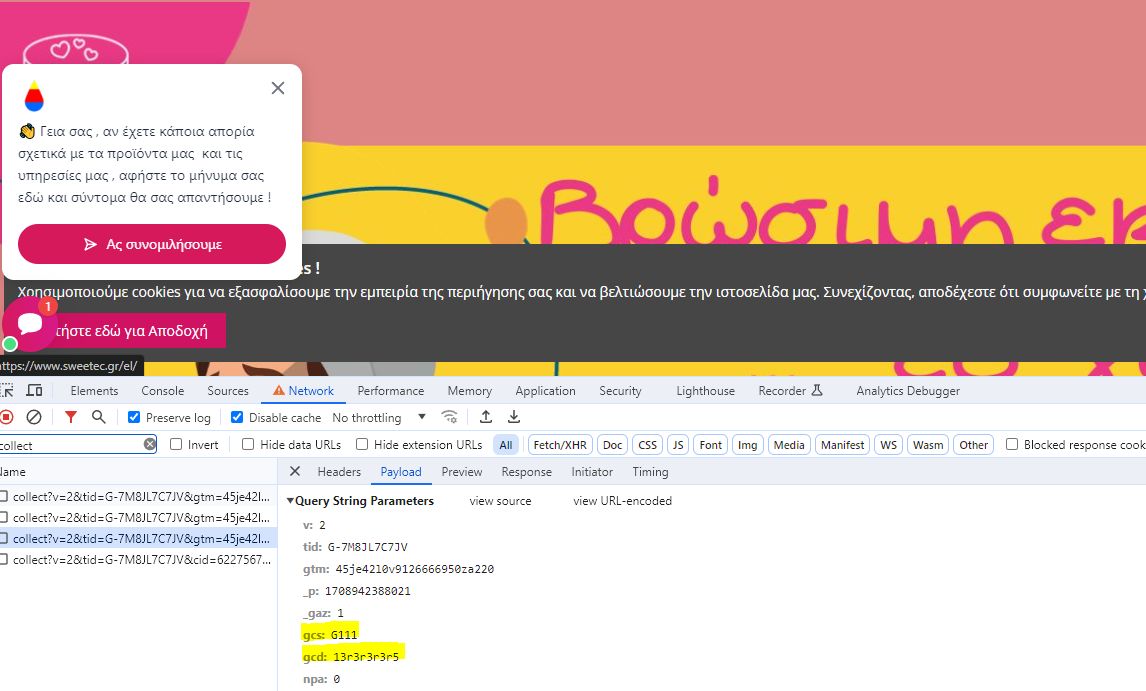This screenshot has height=691, width=1146.
Task: Filter by Wasm requests
Action: 927,445
